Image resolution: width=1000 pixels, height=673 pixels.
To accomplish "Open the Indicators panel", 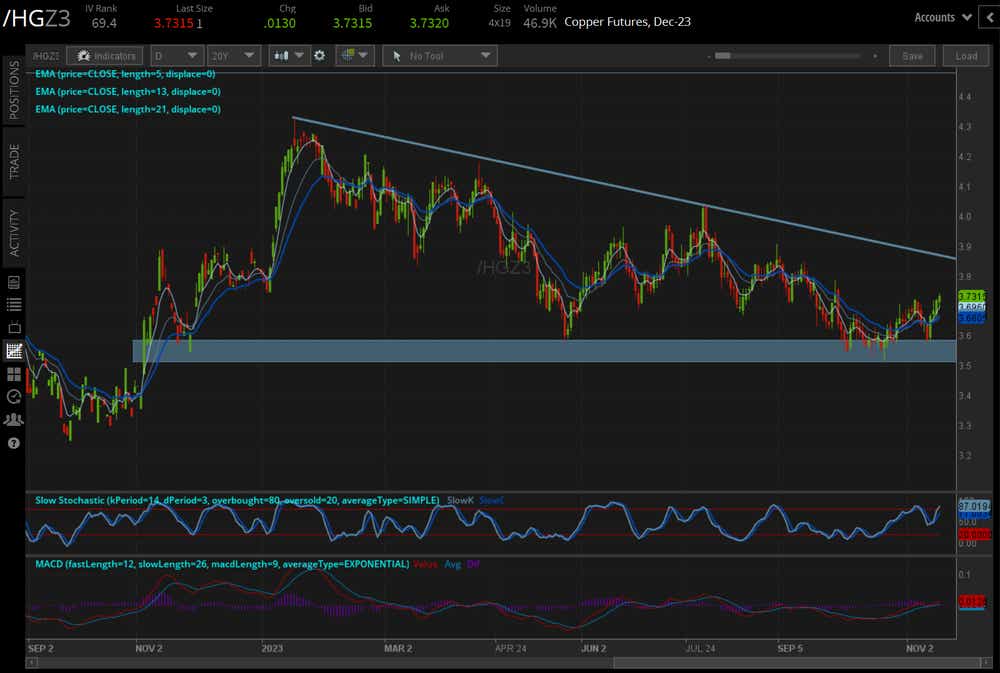I will (x=106, y=56).
